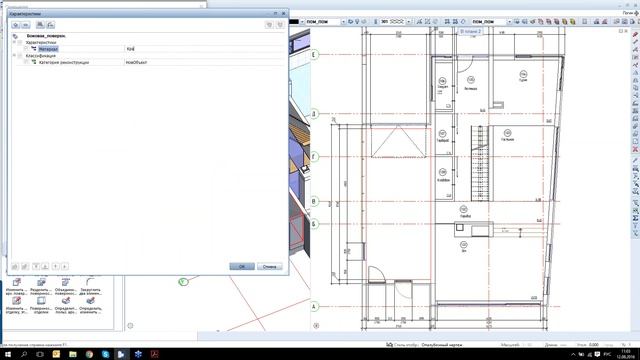Viewport: 640px width, 360px height.
Task: Collapse the Характеристики group
Action: [x=14, y=42]
